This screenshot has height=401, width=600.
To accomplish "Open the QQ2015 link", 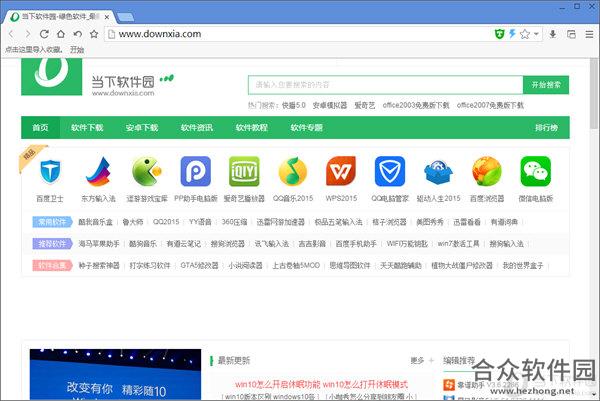I will pos(166,222).
